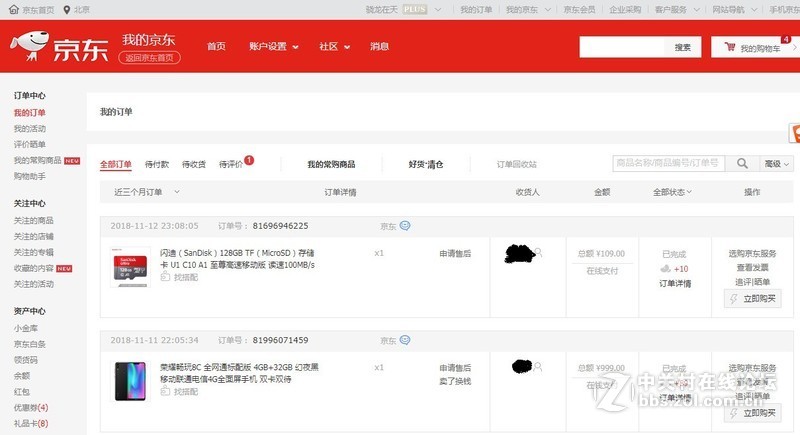Click the 商品名称/商品编号/订单号 search field

pos(668,163)
